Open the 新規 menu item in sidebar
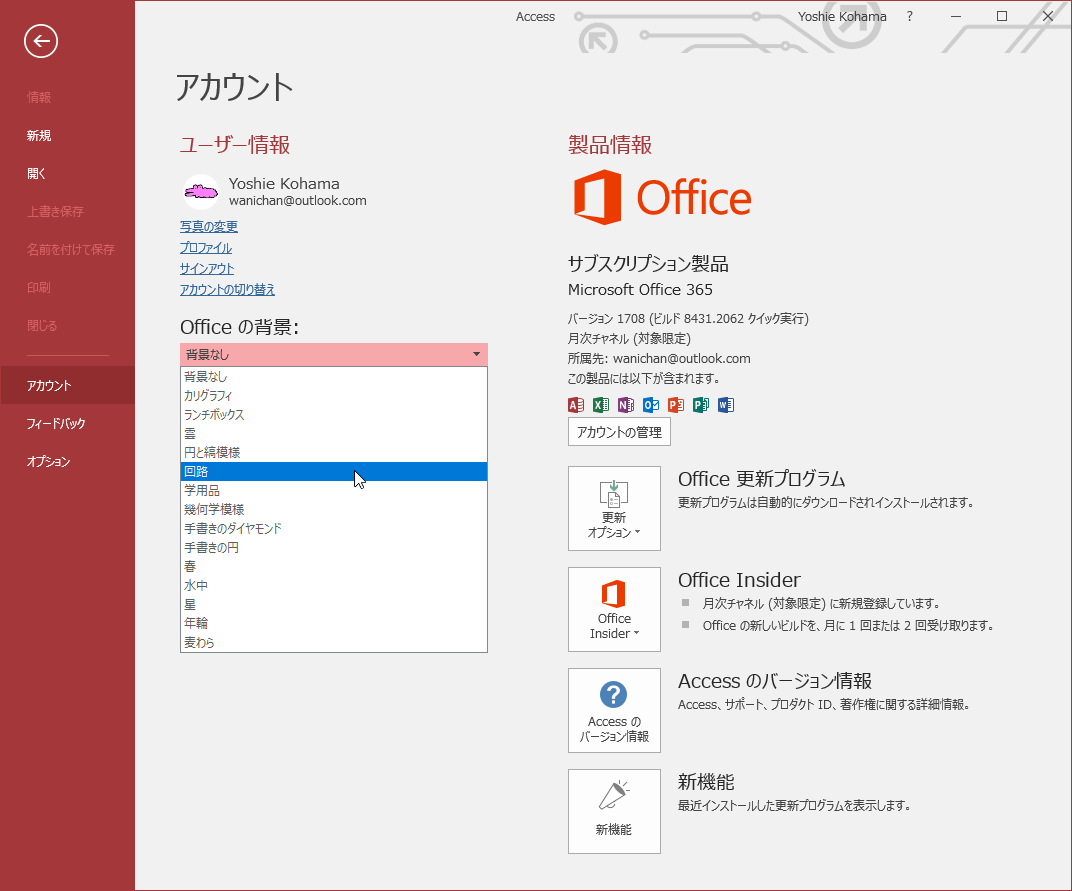Screen dimensions: 1072x891 [x=67, y=135]
